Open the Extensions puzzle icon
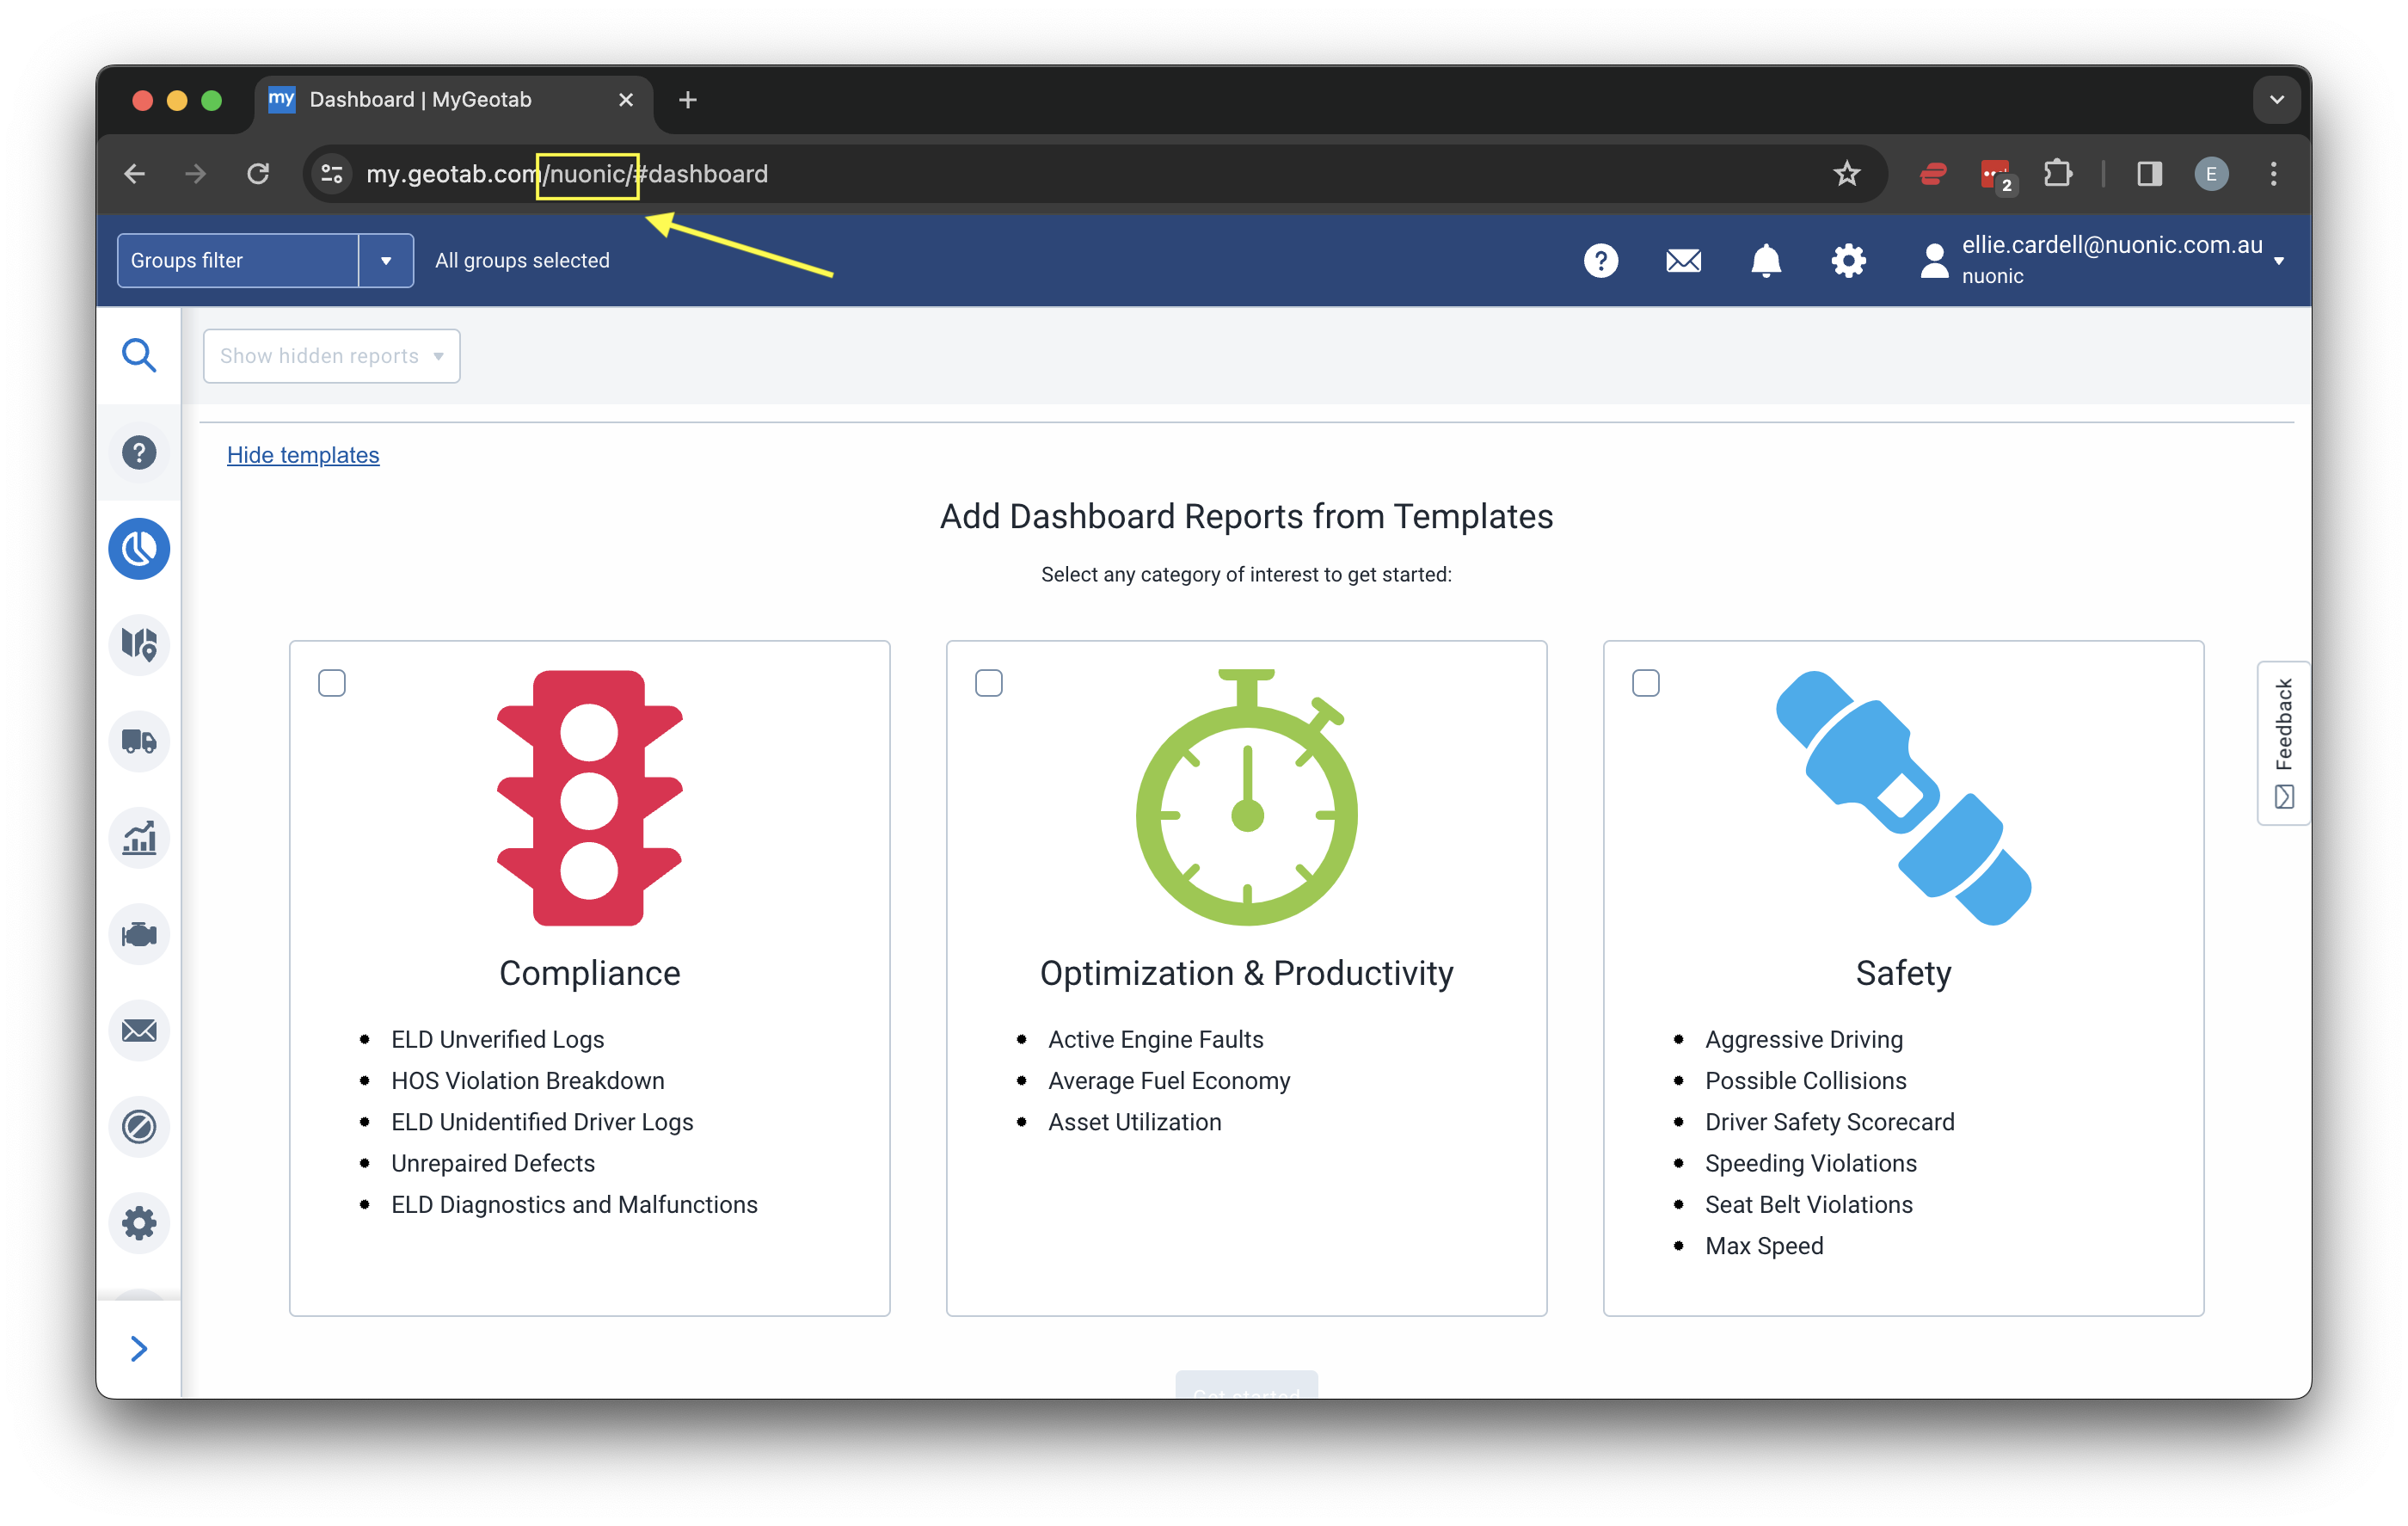Screen dimensions: 2408x1526 coord(2057,173)
